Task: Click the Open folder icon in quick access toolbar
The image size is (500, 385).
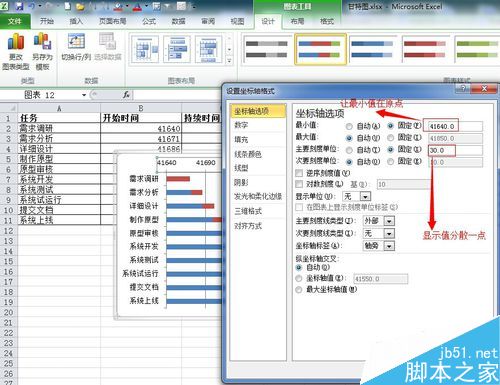Action: (x=80, y=6)
